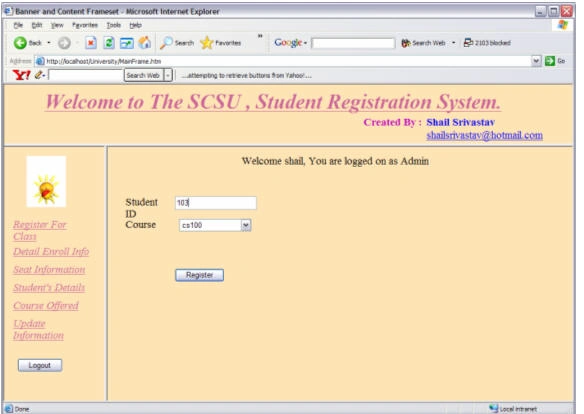Click the Search magnifier toolbar icon
Image resolution: width=584 pixels, height=414 pixels.
coord(166,43)
